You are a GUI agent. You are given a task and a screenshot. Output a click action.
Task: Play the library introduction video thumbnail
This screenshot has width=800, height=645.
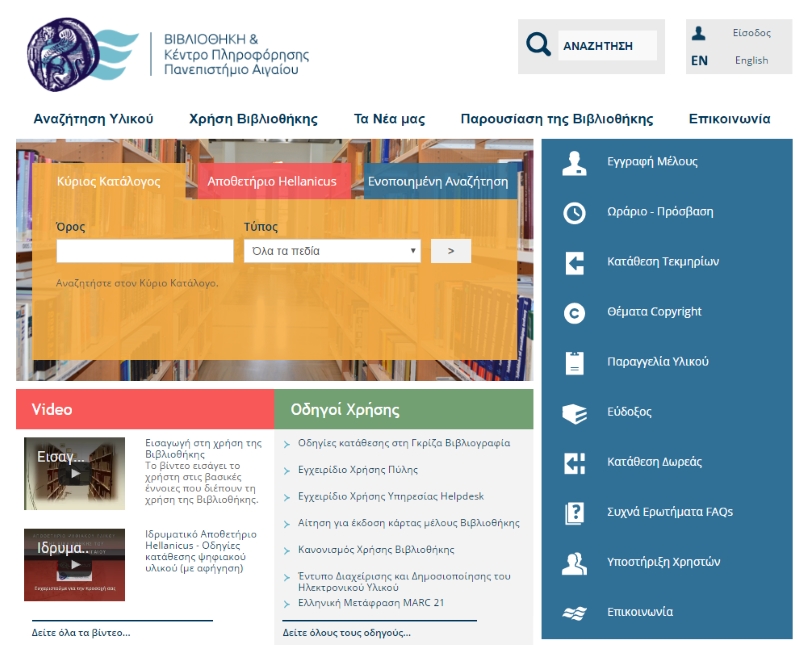pos(75,472)
